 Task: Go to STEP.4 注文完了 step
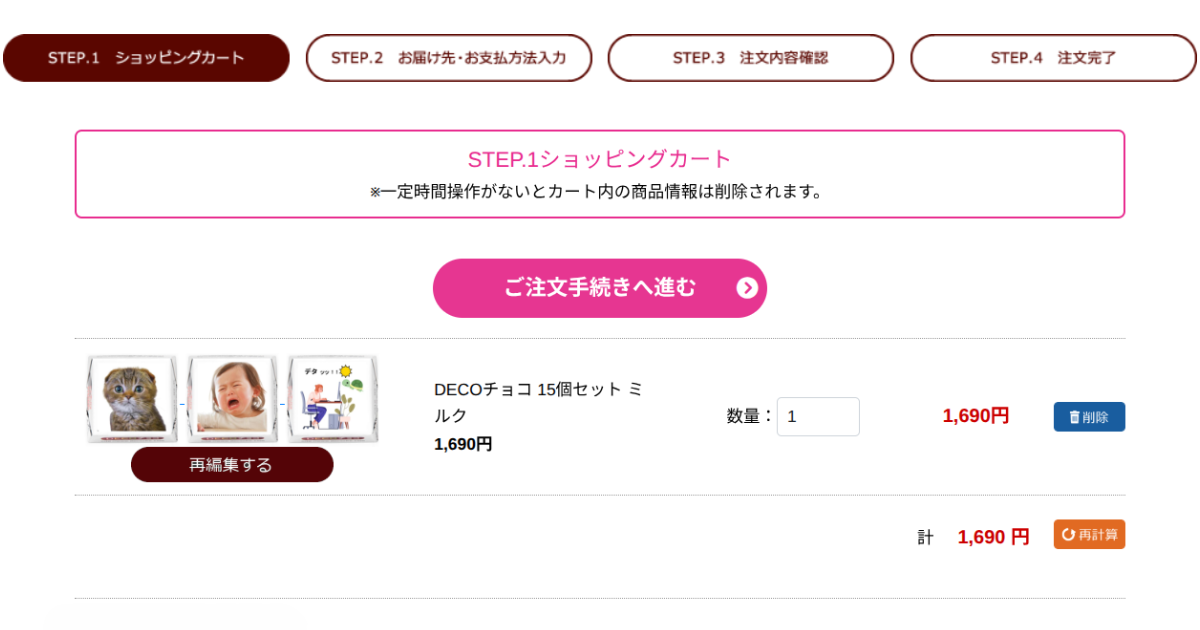pyautogui.click(x=1053, y=58)
